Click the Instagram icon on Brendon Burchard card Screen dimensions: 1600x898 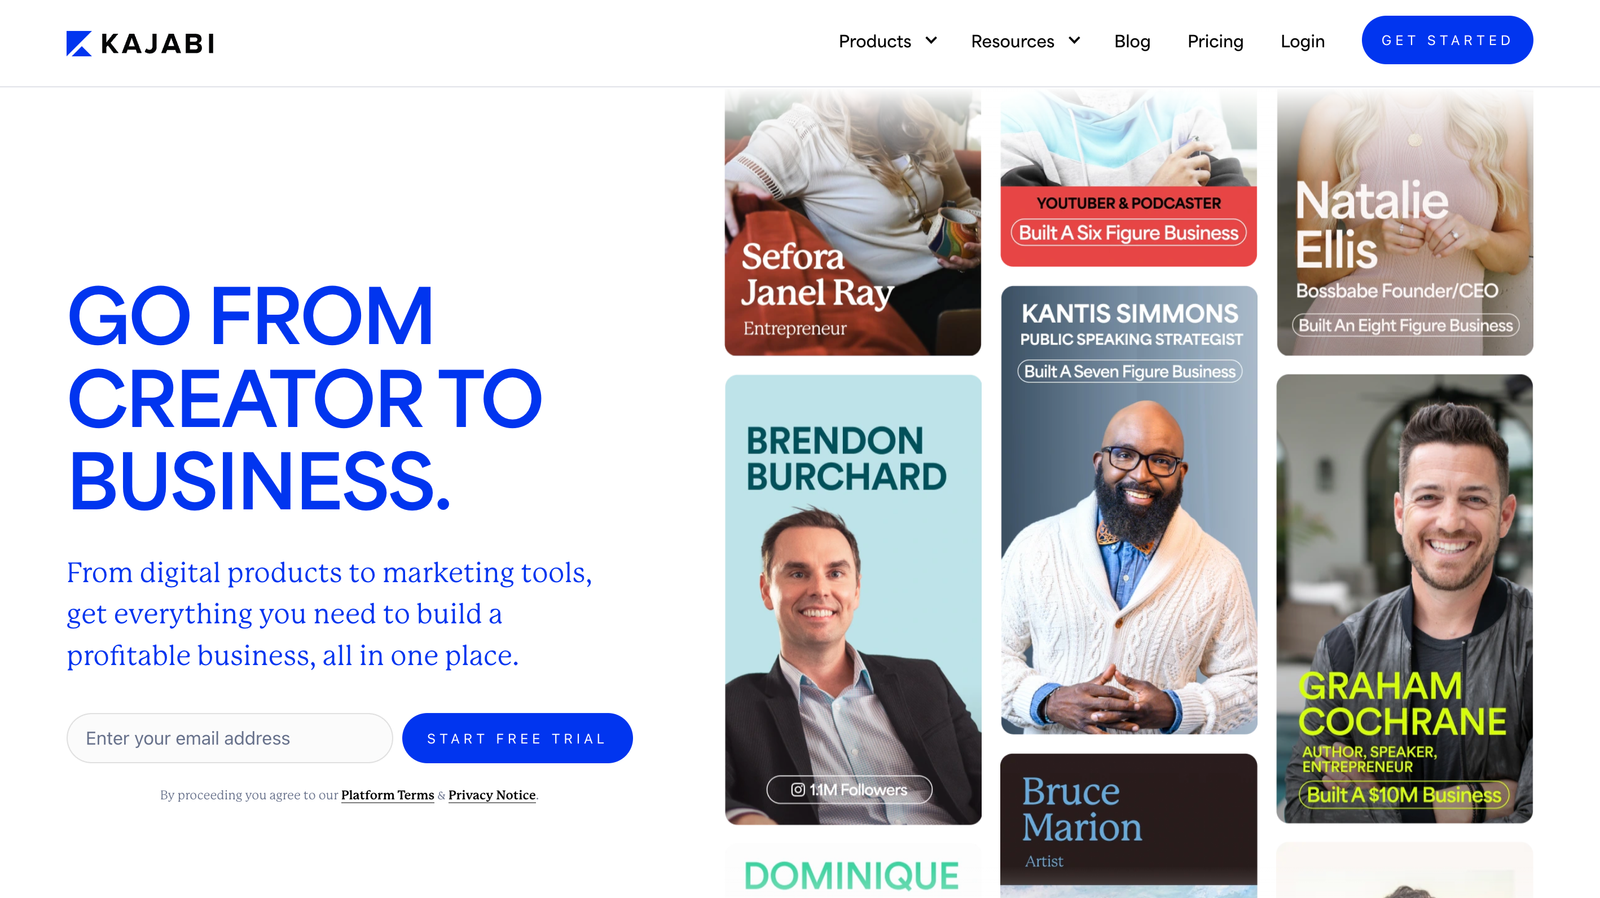[x=798, y=790]
